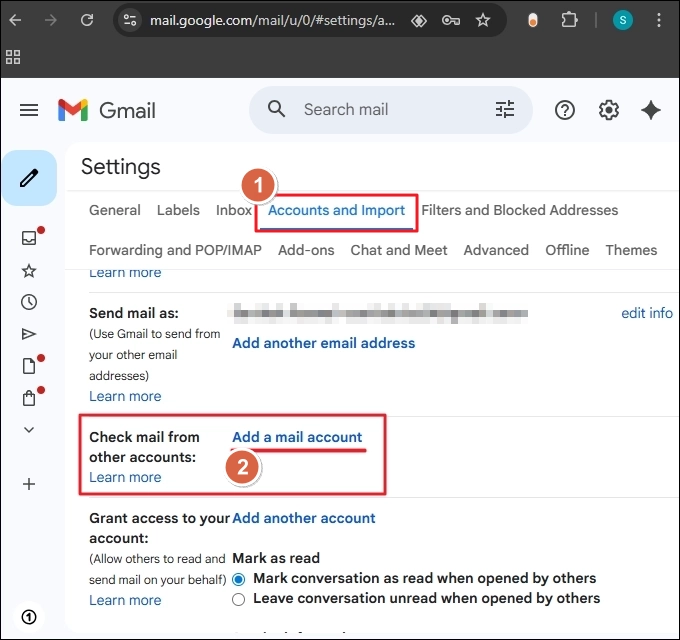This screenshot has width=680, height=640.
Task: Open site information icon in address bar
Action: point(130,20)
